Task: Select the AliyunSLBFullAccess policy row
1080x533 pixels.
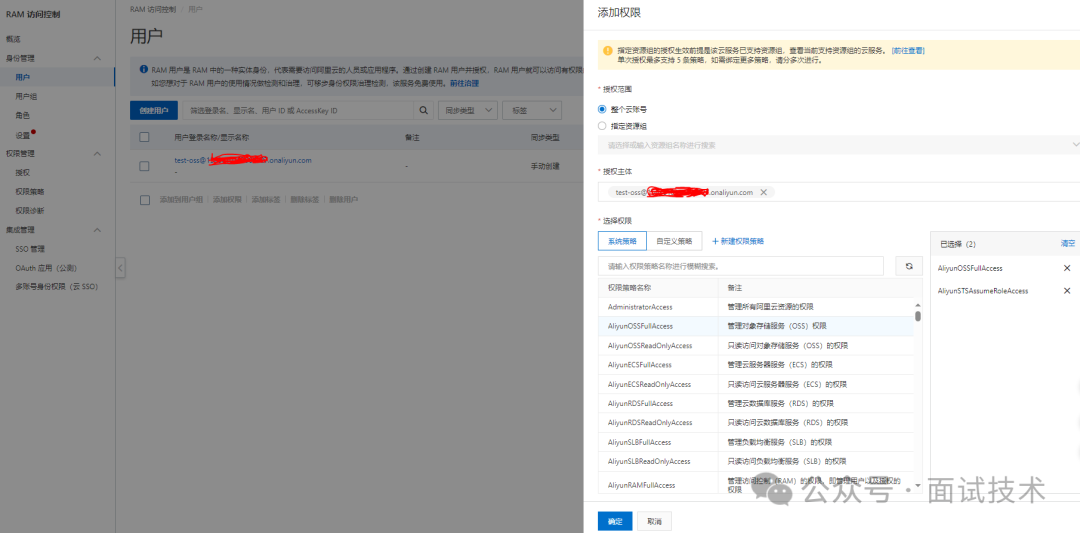Action: [756, 441]
